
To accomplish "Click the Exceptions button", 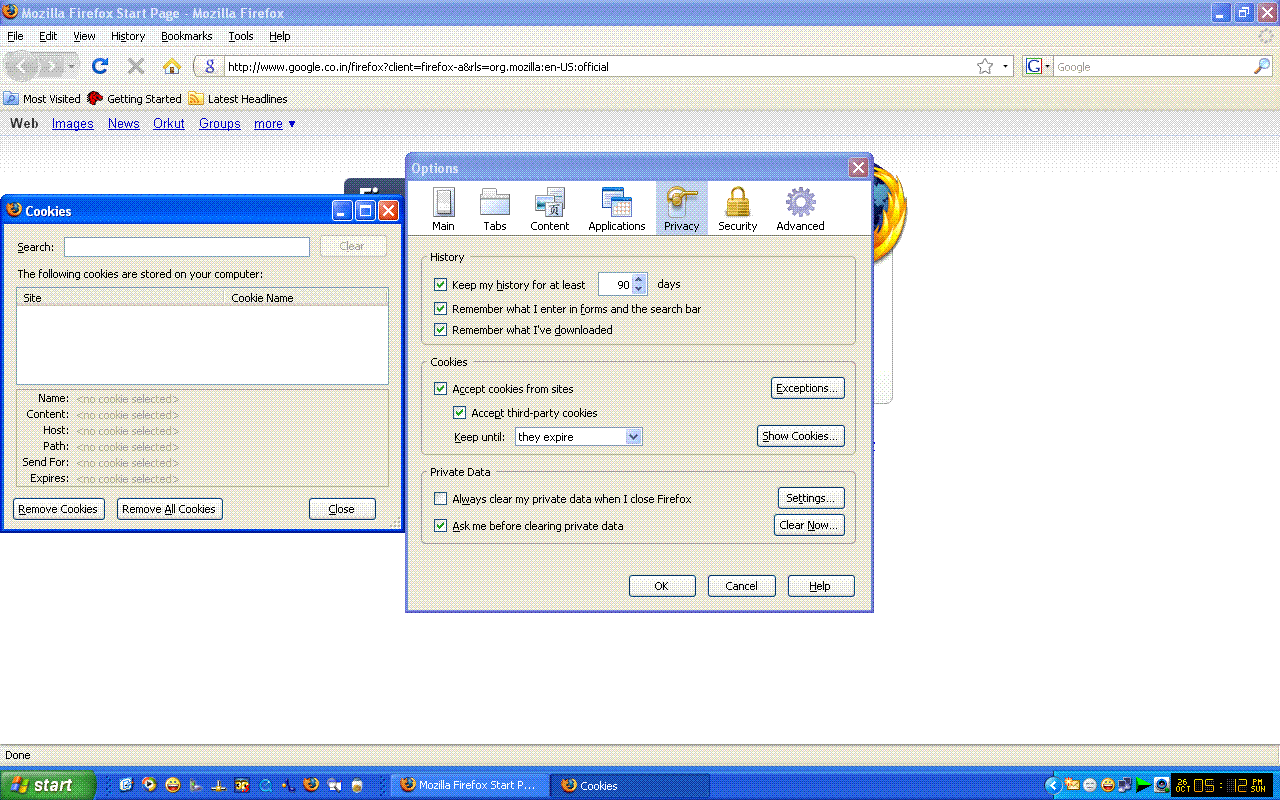I will click(808, 388).
